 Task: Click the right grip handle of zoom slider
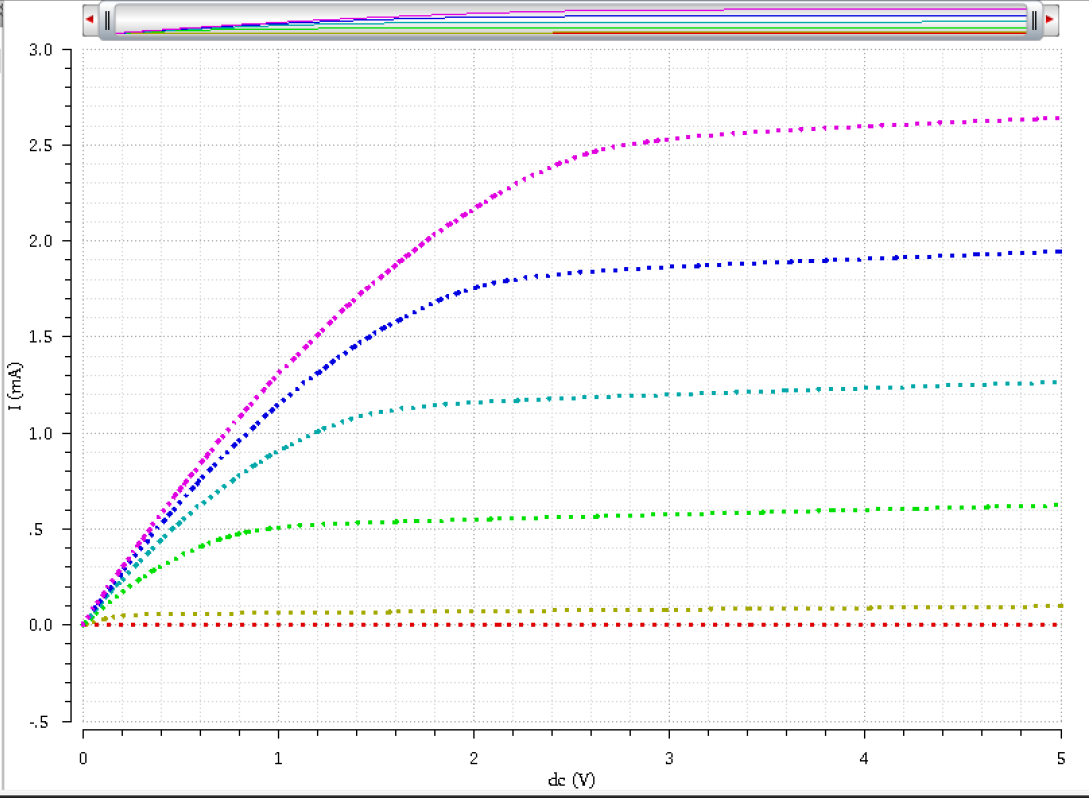(1033, 20)
